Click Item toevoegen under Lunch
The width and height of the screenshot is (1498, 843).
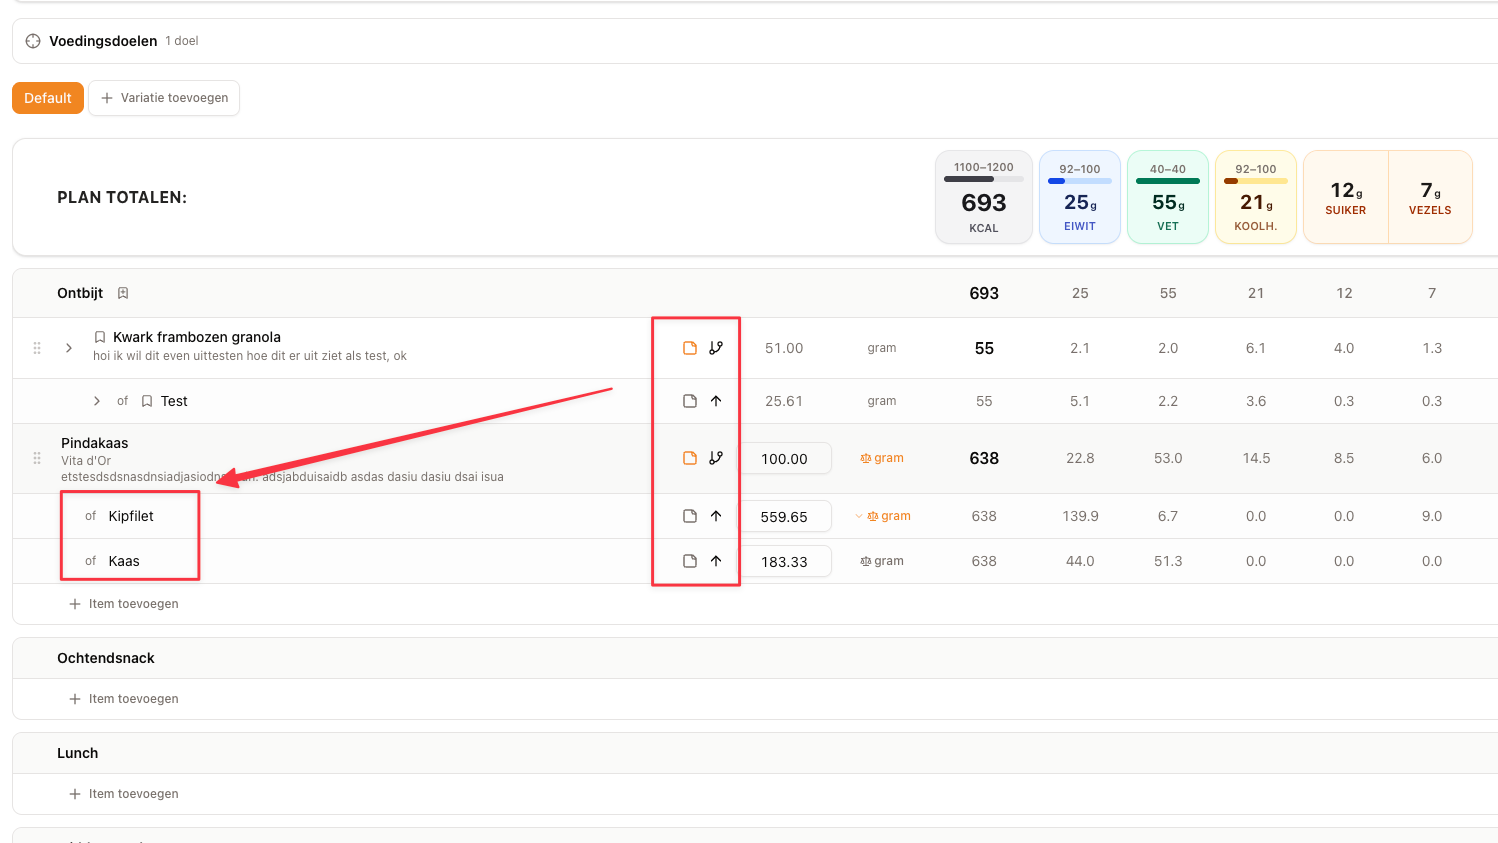pyautogui.click(x=124, y=794)
